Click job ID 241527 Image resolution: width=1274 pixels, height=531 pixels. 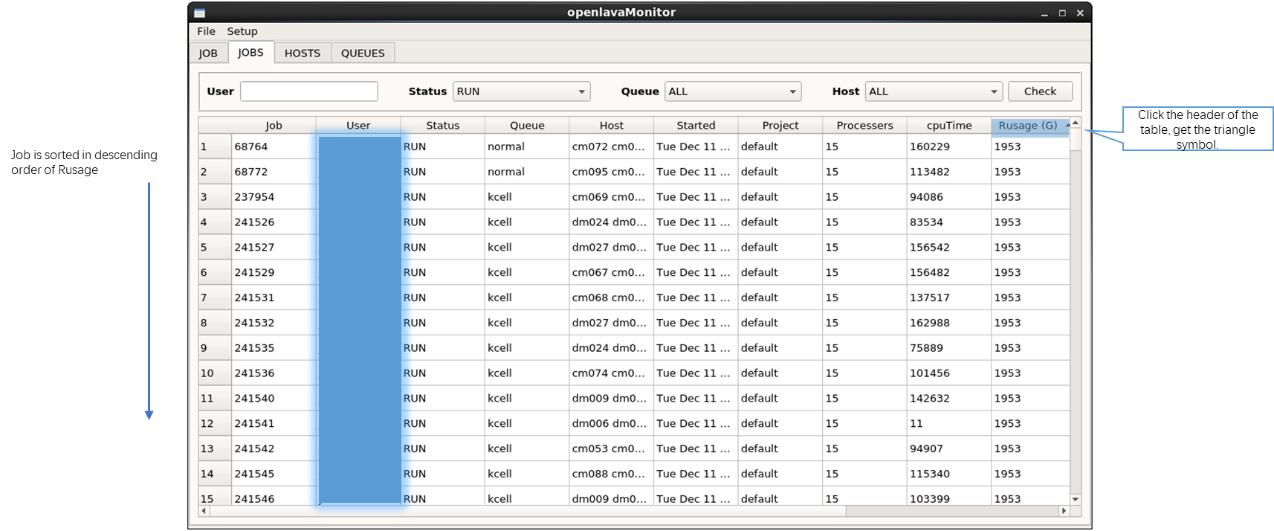[x=274, y=247]
